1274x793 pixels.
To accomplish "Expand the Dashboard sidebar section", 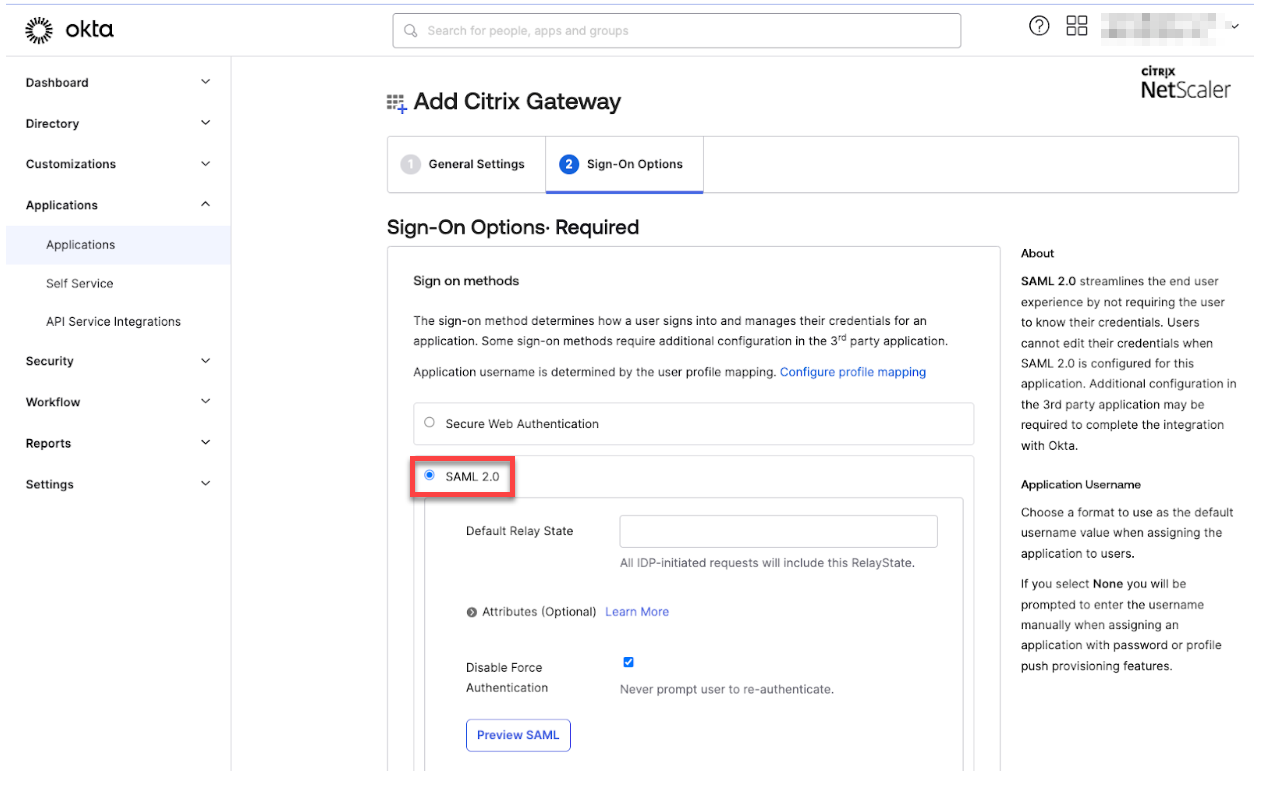I will point(205,82).
